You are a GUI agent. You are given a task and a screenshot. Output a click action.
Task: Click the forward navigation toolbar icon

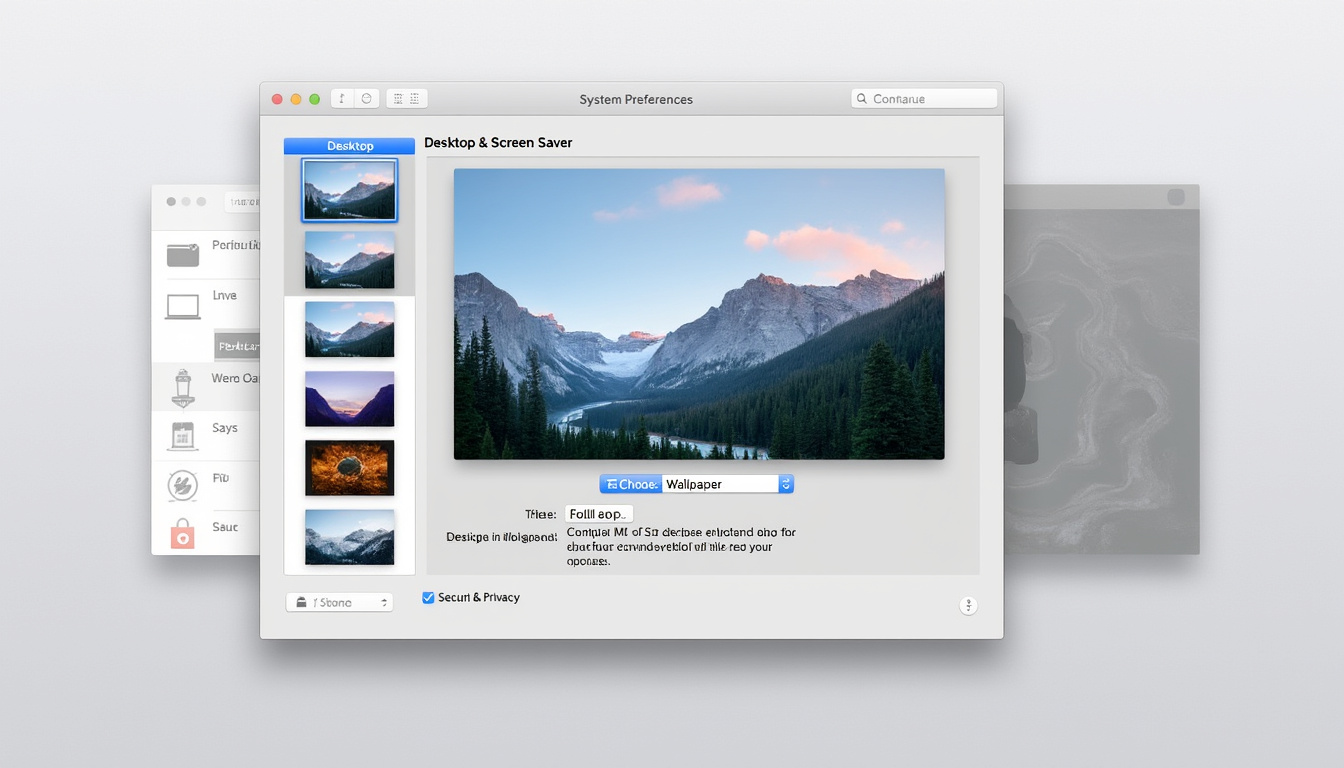(366, 99)
